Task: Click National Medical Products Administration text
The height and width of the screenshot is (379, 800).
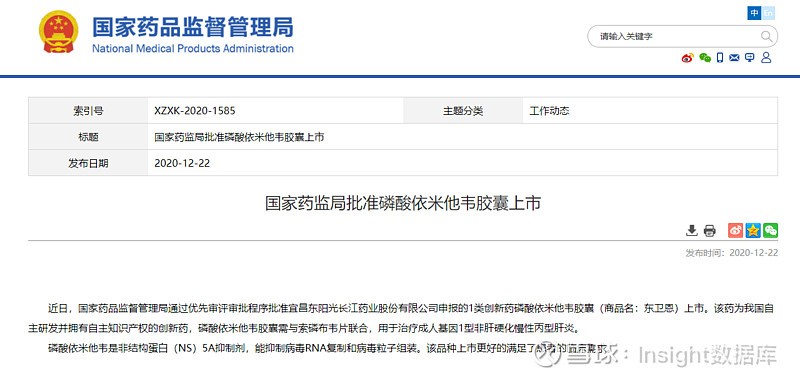Action: pyautogui.click(x=193, y=49)
